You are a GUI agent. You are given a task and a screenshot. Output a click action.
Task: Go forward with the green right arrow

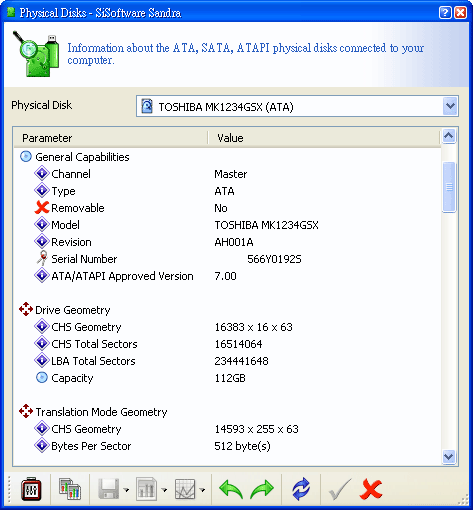pyautogui.click(x=262, y=489)
